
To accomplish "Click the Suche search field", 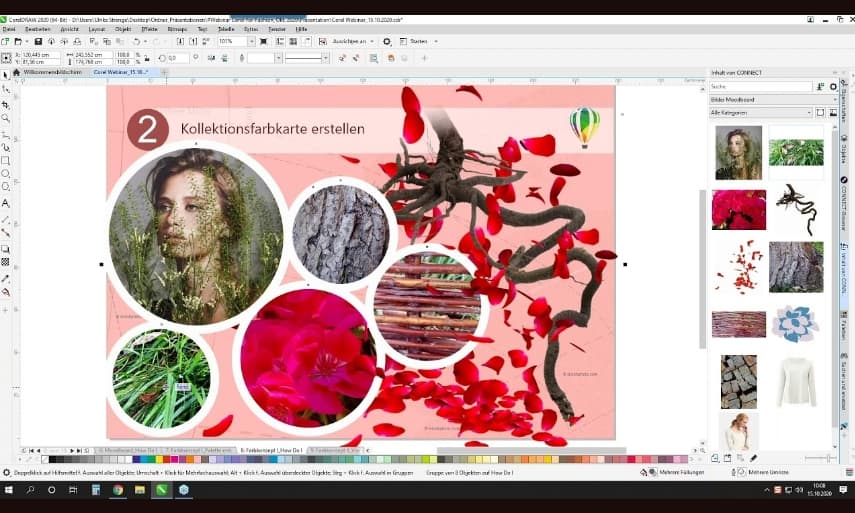I will pyautogui.click(x=760, y=87).
